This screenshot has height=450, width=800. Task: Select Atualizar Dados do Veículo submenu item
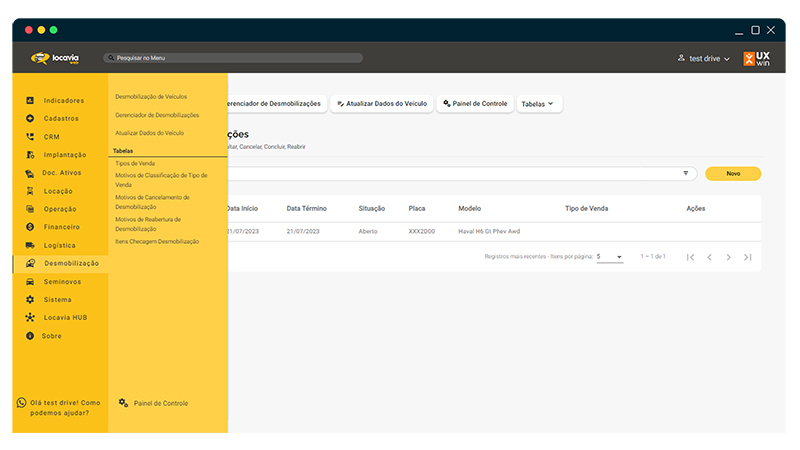tap(149, 133)
